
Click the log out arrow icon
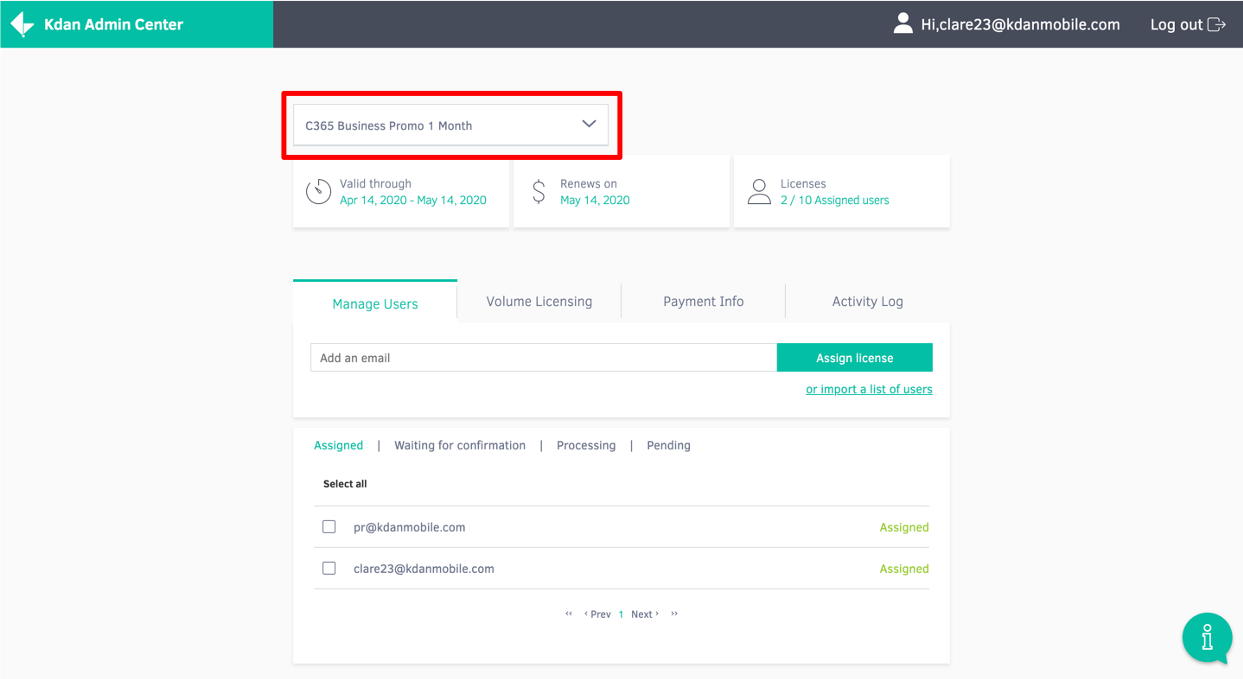click(1217, 25)
